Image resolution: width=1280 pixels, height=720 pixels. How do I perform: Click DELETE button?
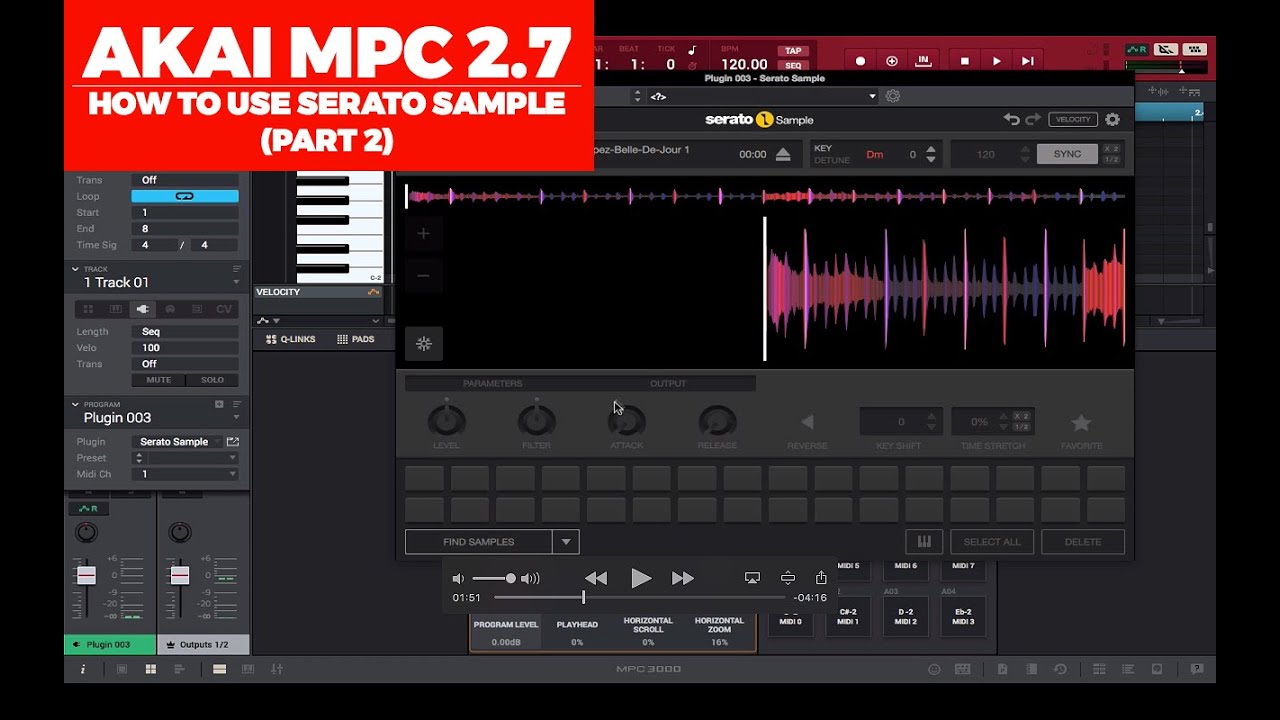point(1082,542)
